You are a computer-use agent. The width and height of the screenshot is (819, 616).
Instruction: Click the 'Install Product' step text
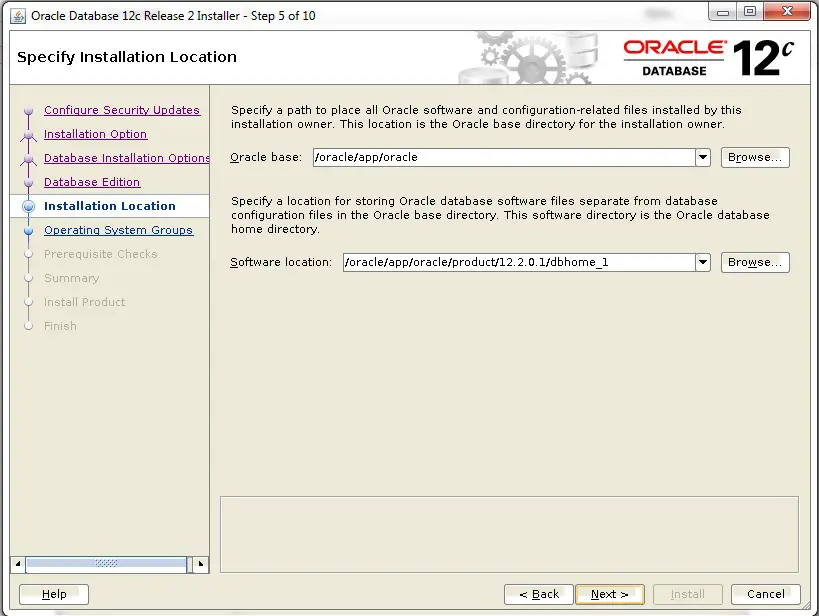(x=85, y=303)
